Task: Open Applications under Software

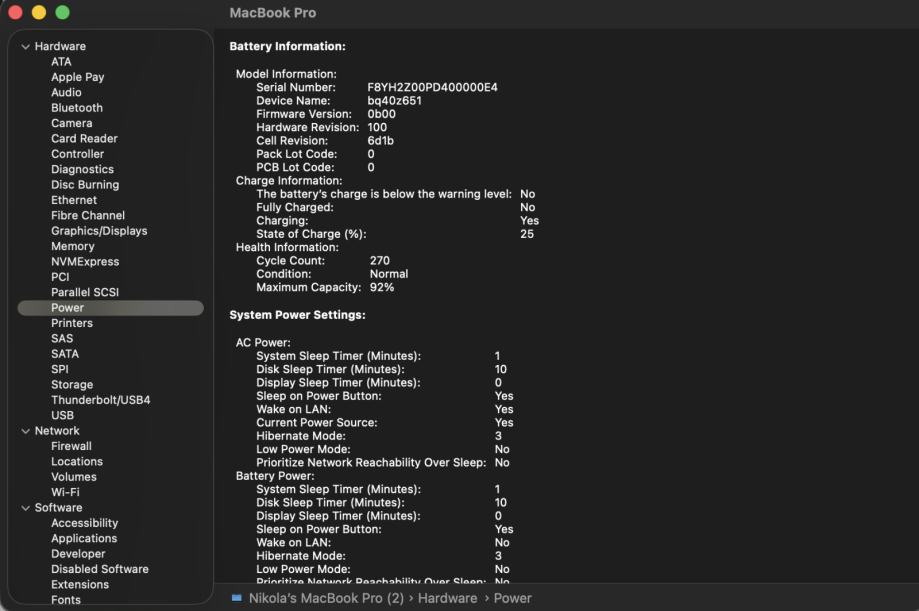Action: coord(84,538)
